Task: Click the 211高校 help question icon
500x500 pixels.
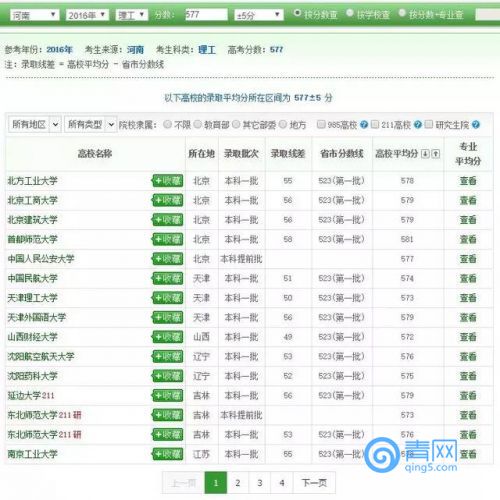Action: (417, 125)
